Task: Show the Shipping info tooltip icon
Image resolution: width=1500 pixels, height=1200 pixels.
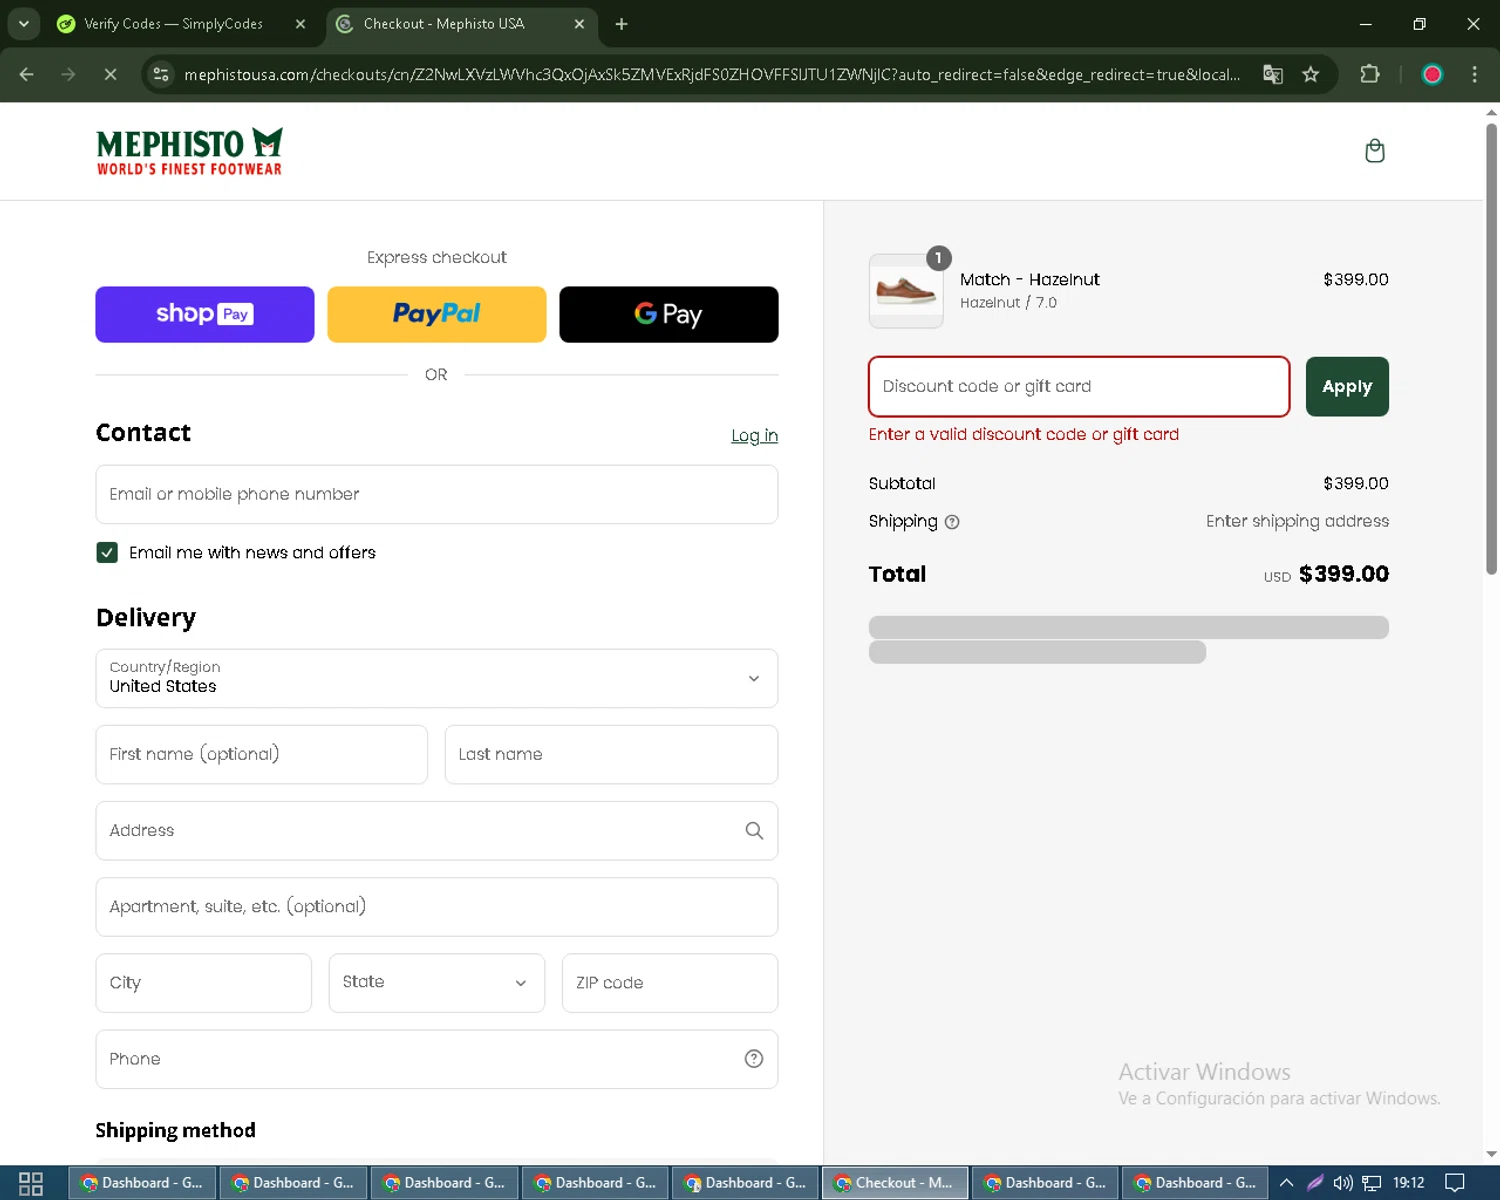Action: [952, 522]
